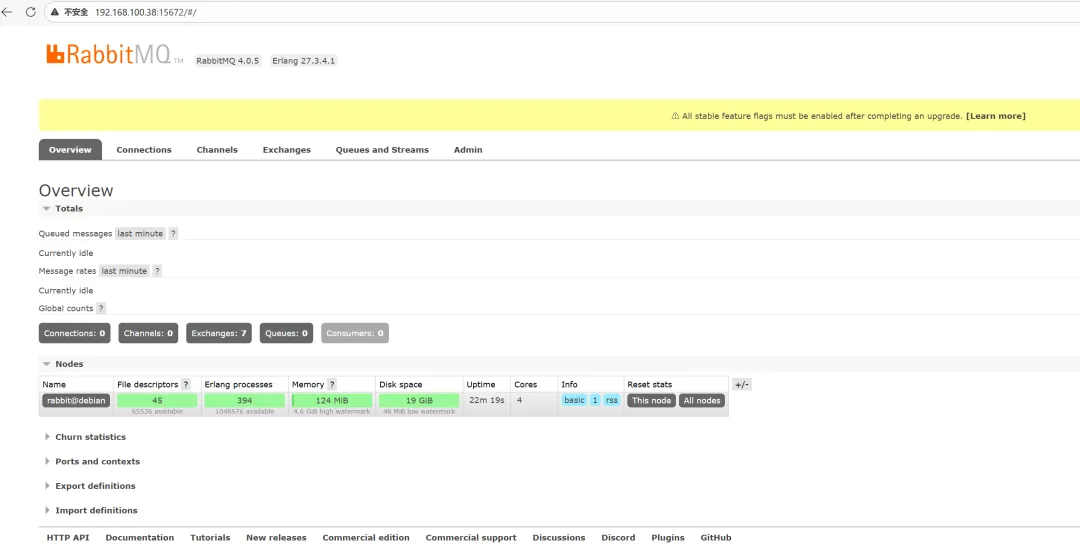Click the Queues: 0 count button
Screen dimensions: 1080x557
click(287, 333)
